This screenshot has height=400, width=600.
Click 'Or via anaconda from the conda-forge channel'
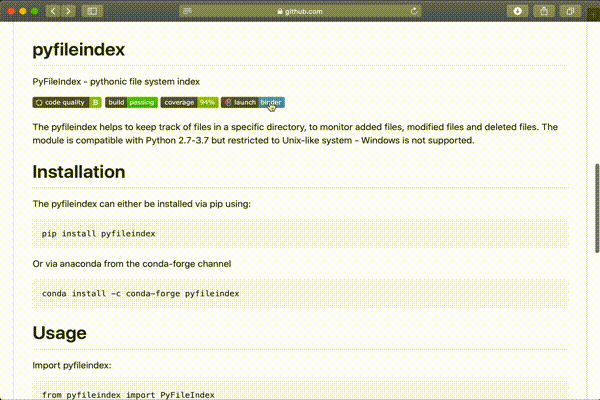(132, 264)
